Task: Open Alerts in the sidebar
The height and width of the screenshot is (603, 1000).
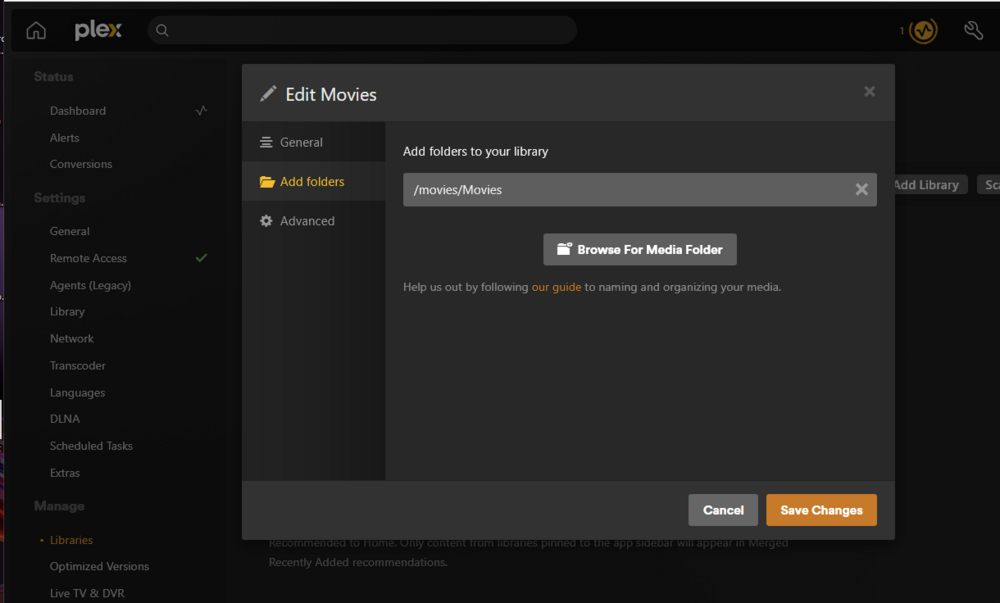Action: point(64,138)
